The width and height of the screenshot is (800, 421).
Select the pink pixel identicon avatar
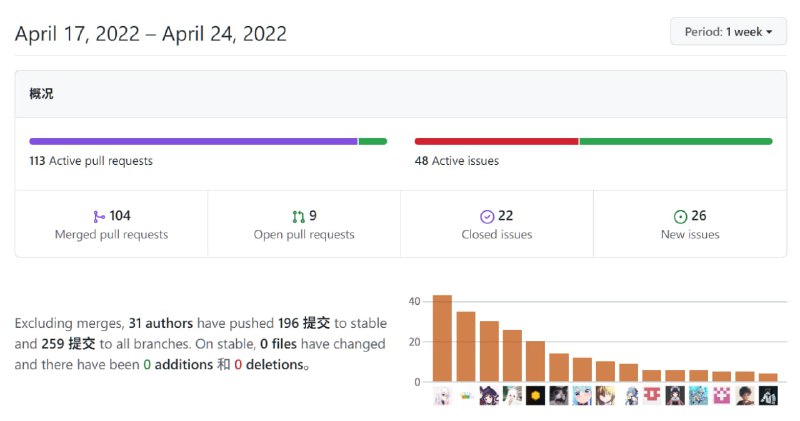coord(721,396)
